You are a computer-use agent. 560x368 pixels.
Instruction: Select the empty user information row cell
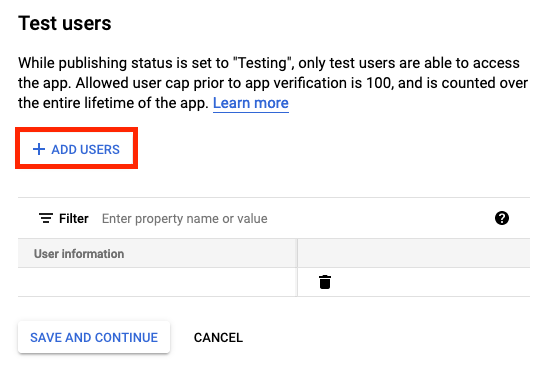pyautogui.click(x=158, y=282)
